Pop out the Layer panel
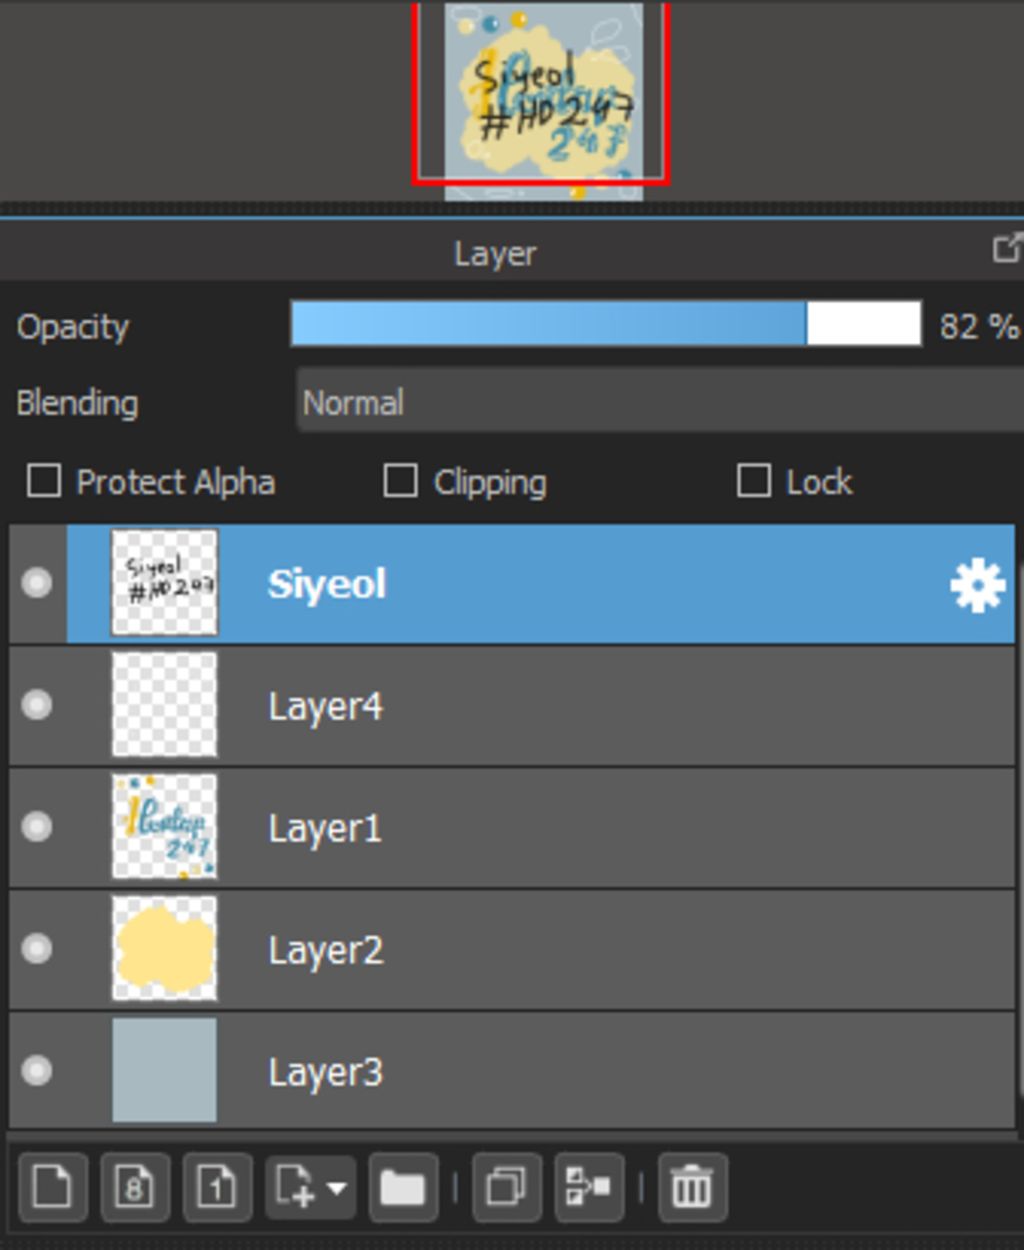Screen dimensions: 1024x1250 1006,248
